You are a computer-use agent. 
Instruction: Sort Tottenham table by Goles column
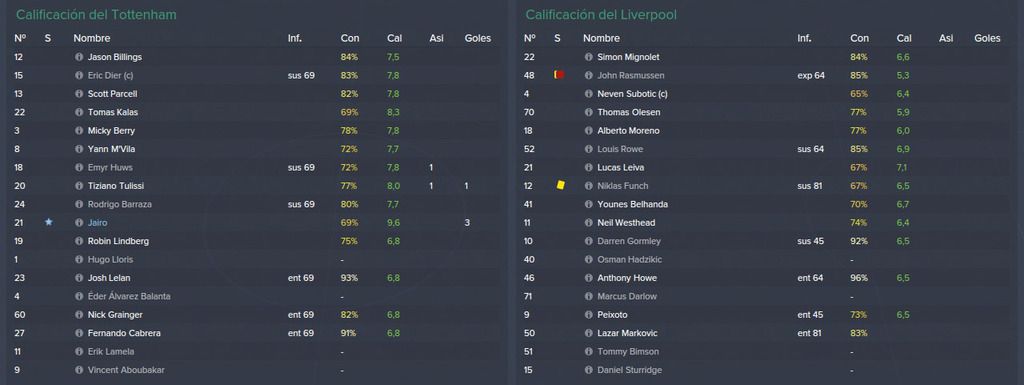click(x=477, y=38)
